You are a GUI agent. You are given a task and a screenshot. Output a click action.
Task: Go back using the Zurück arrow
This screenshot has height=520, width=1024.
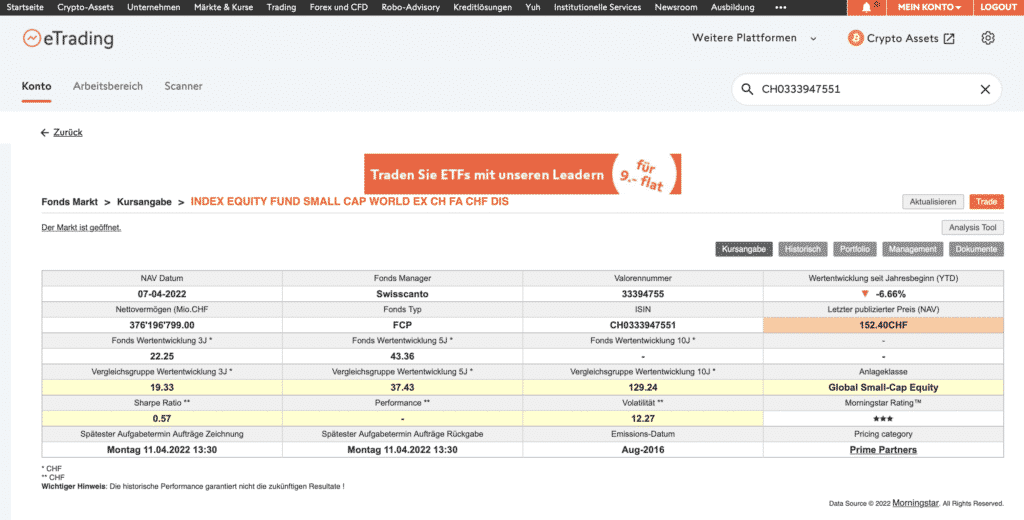tap(61, 132)
